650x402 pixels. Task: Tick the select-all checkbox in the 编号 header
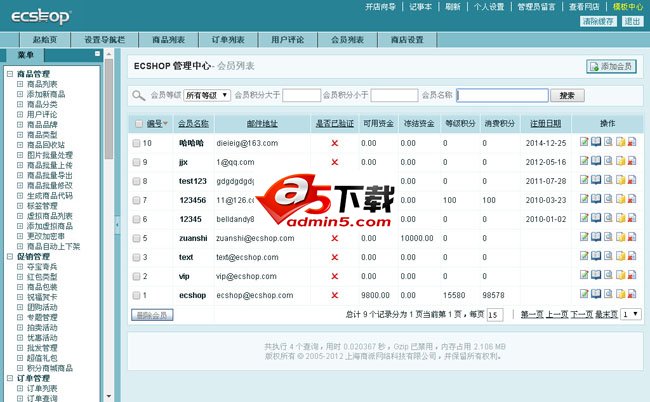tap(139, 124)
